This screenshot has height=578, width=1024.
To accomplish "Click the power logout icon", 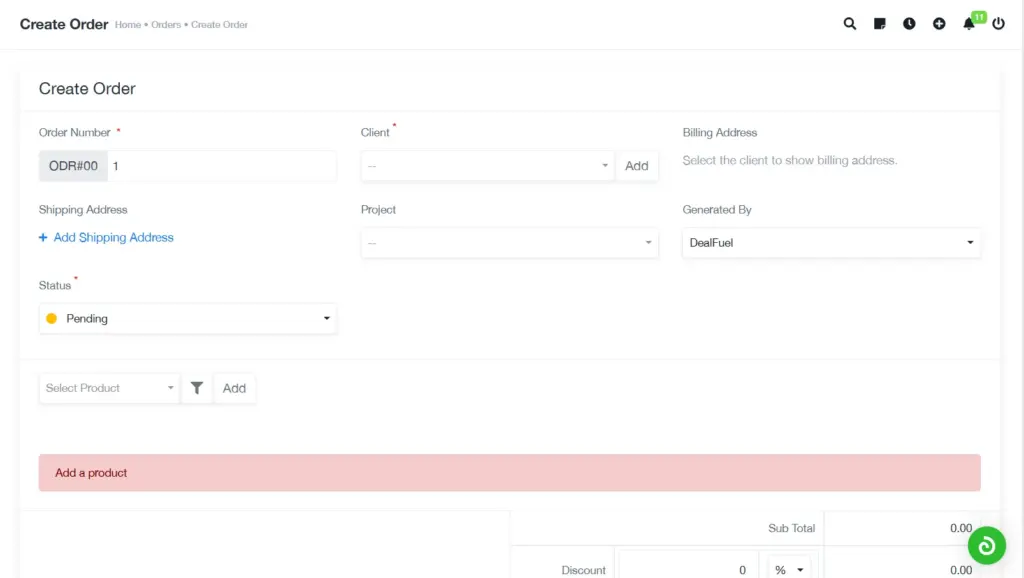I will (x=998, y=23).
